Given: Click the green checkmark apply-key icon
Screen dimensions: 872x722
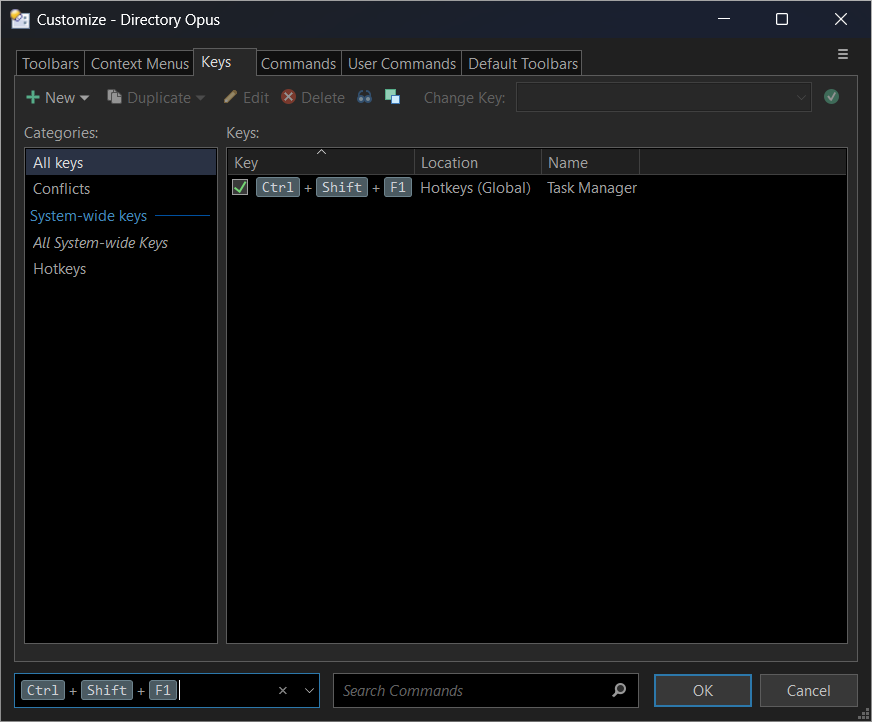Looking at the screenshot, I should (x=831, y=97).
